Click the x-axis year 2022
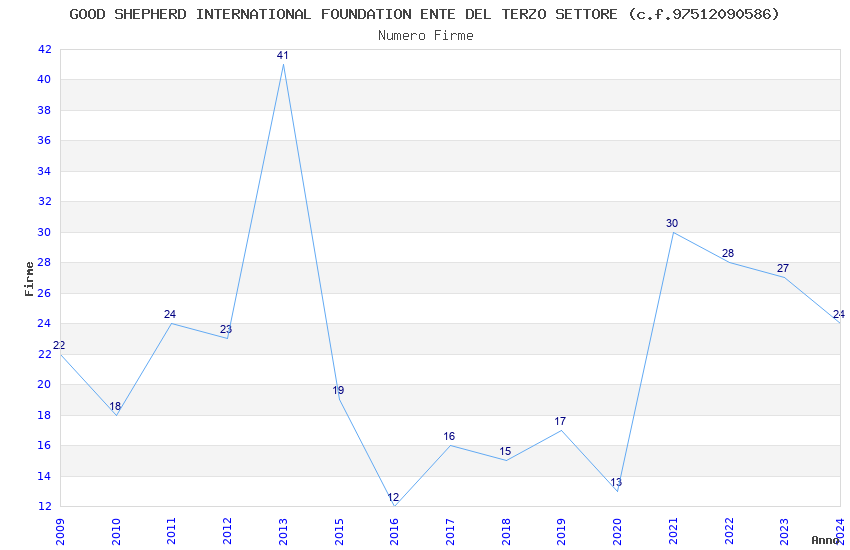Viewport: 850px width, 550px height. [x=729, y=531]
